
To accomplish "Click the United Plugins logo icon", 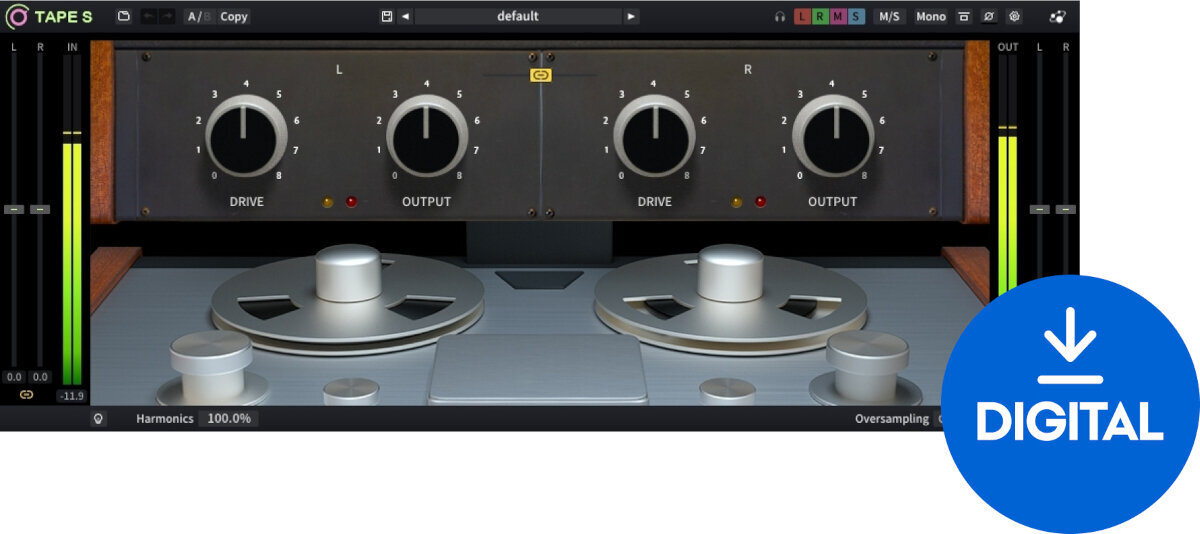I will [x=1057, y=17].
